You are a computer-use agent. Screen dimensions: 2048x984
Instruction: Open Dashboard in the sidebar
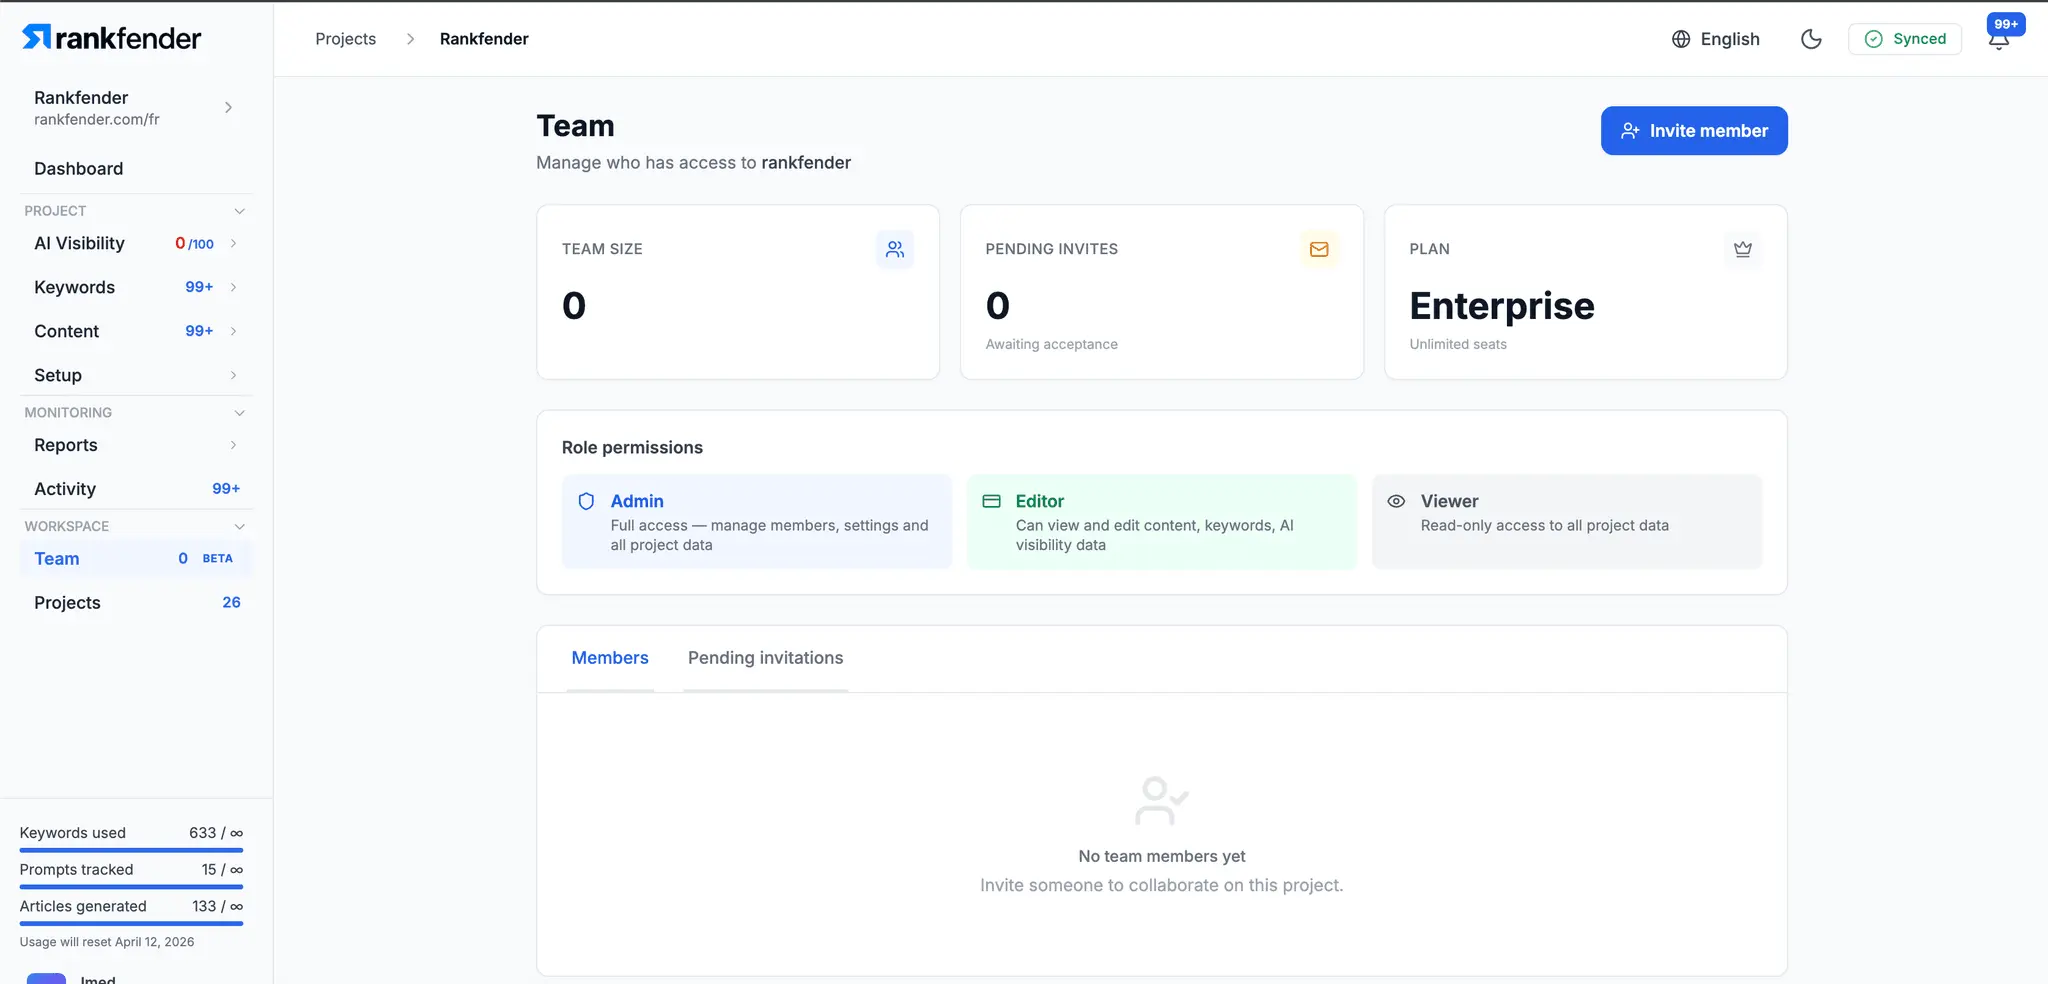pos(79,169)
